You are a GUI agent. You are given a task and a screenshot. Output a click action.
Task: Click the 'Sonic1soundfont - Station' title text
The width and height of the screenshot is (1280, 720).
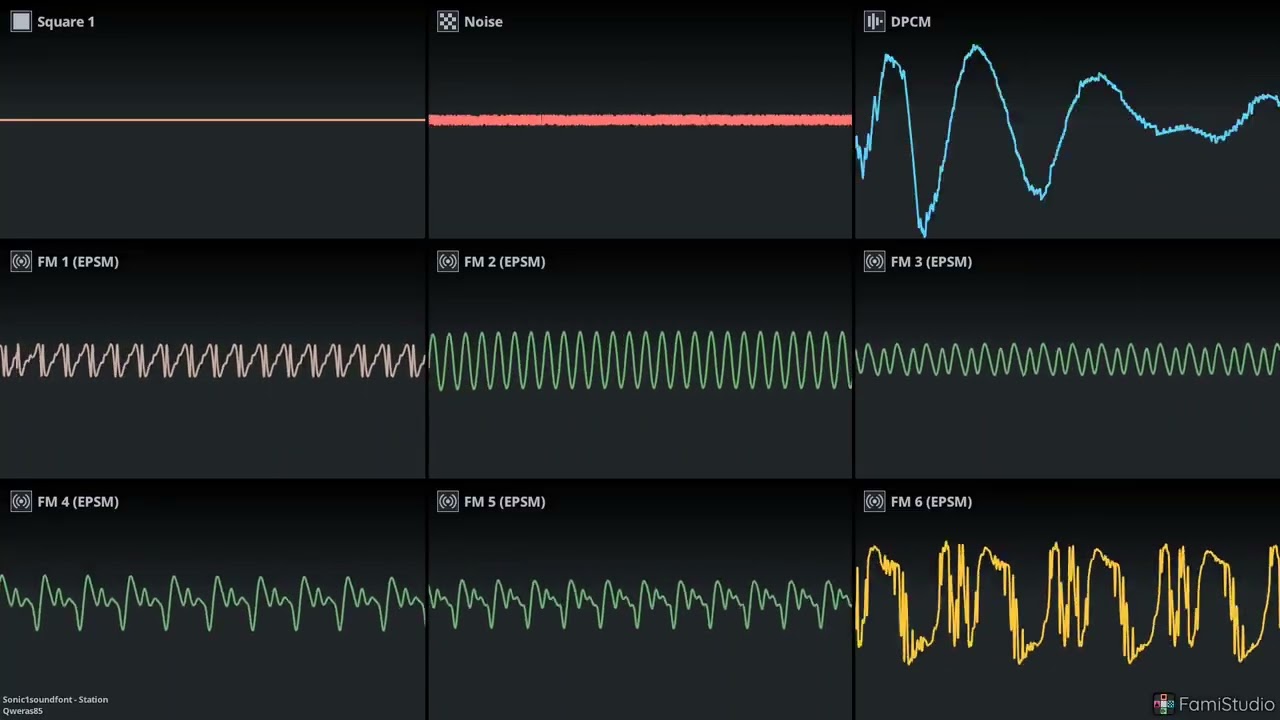click(55, 699)
